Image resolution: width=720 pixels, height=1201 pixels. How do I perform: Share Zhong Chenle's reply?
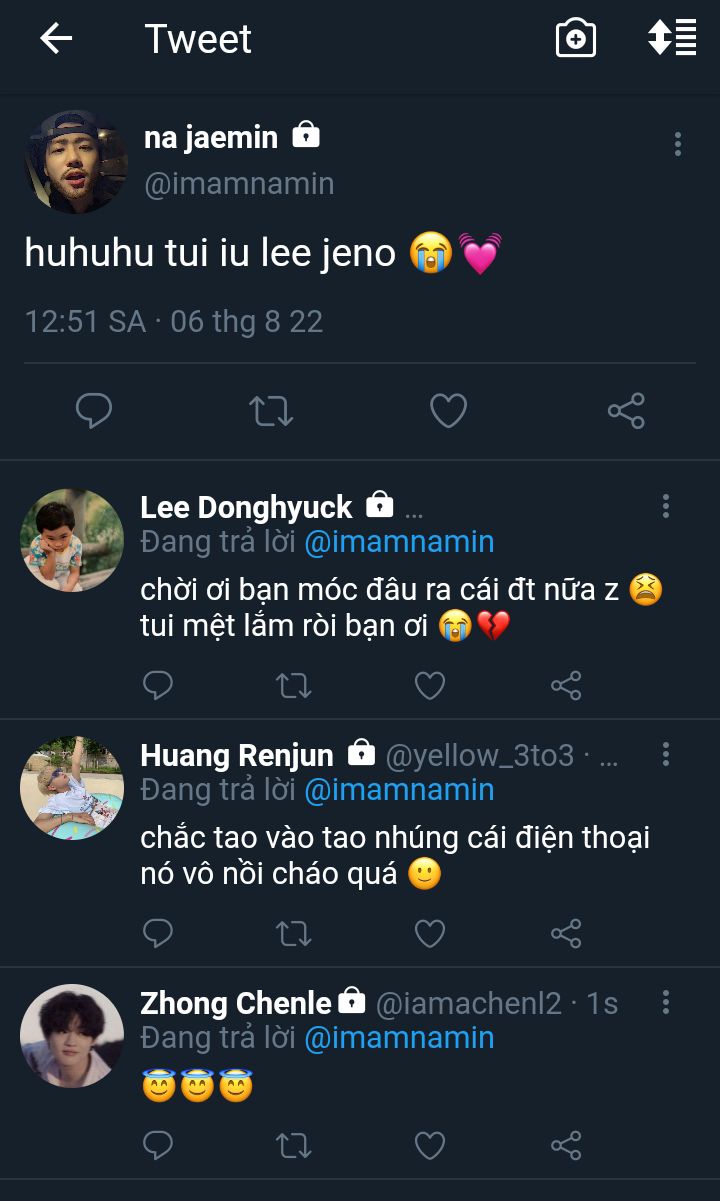(x=566, y=1145)
